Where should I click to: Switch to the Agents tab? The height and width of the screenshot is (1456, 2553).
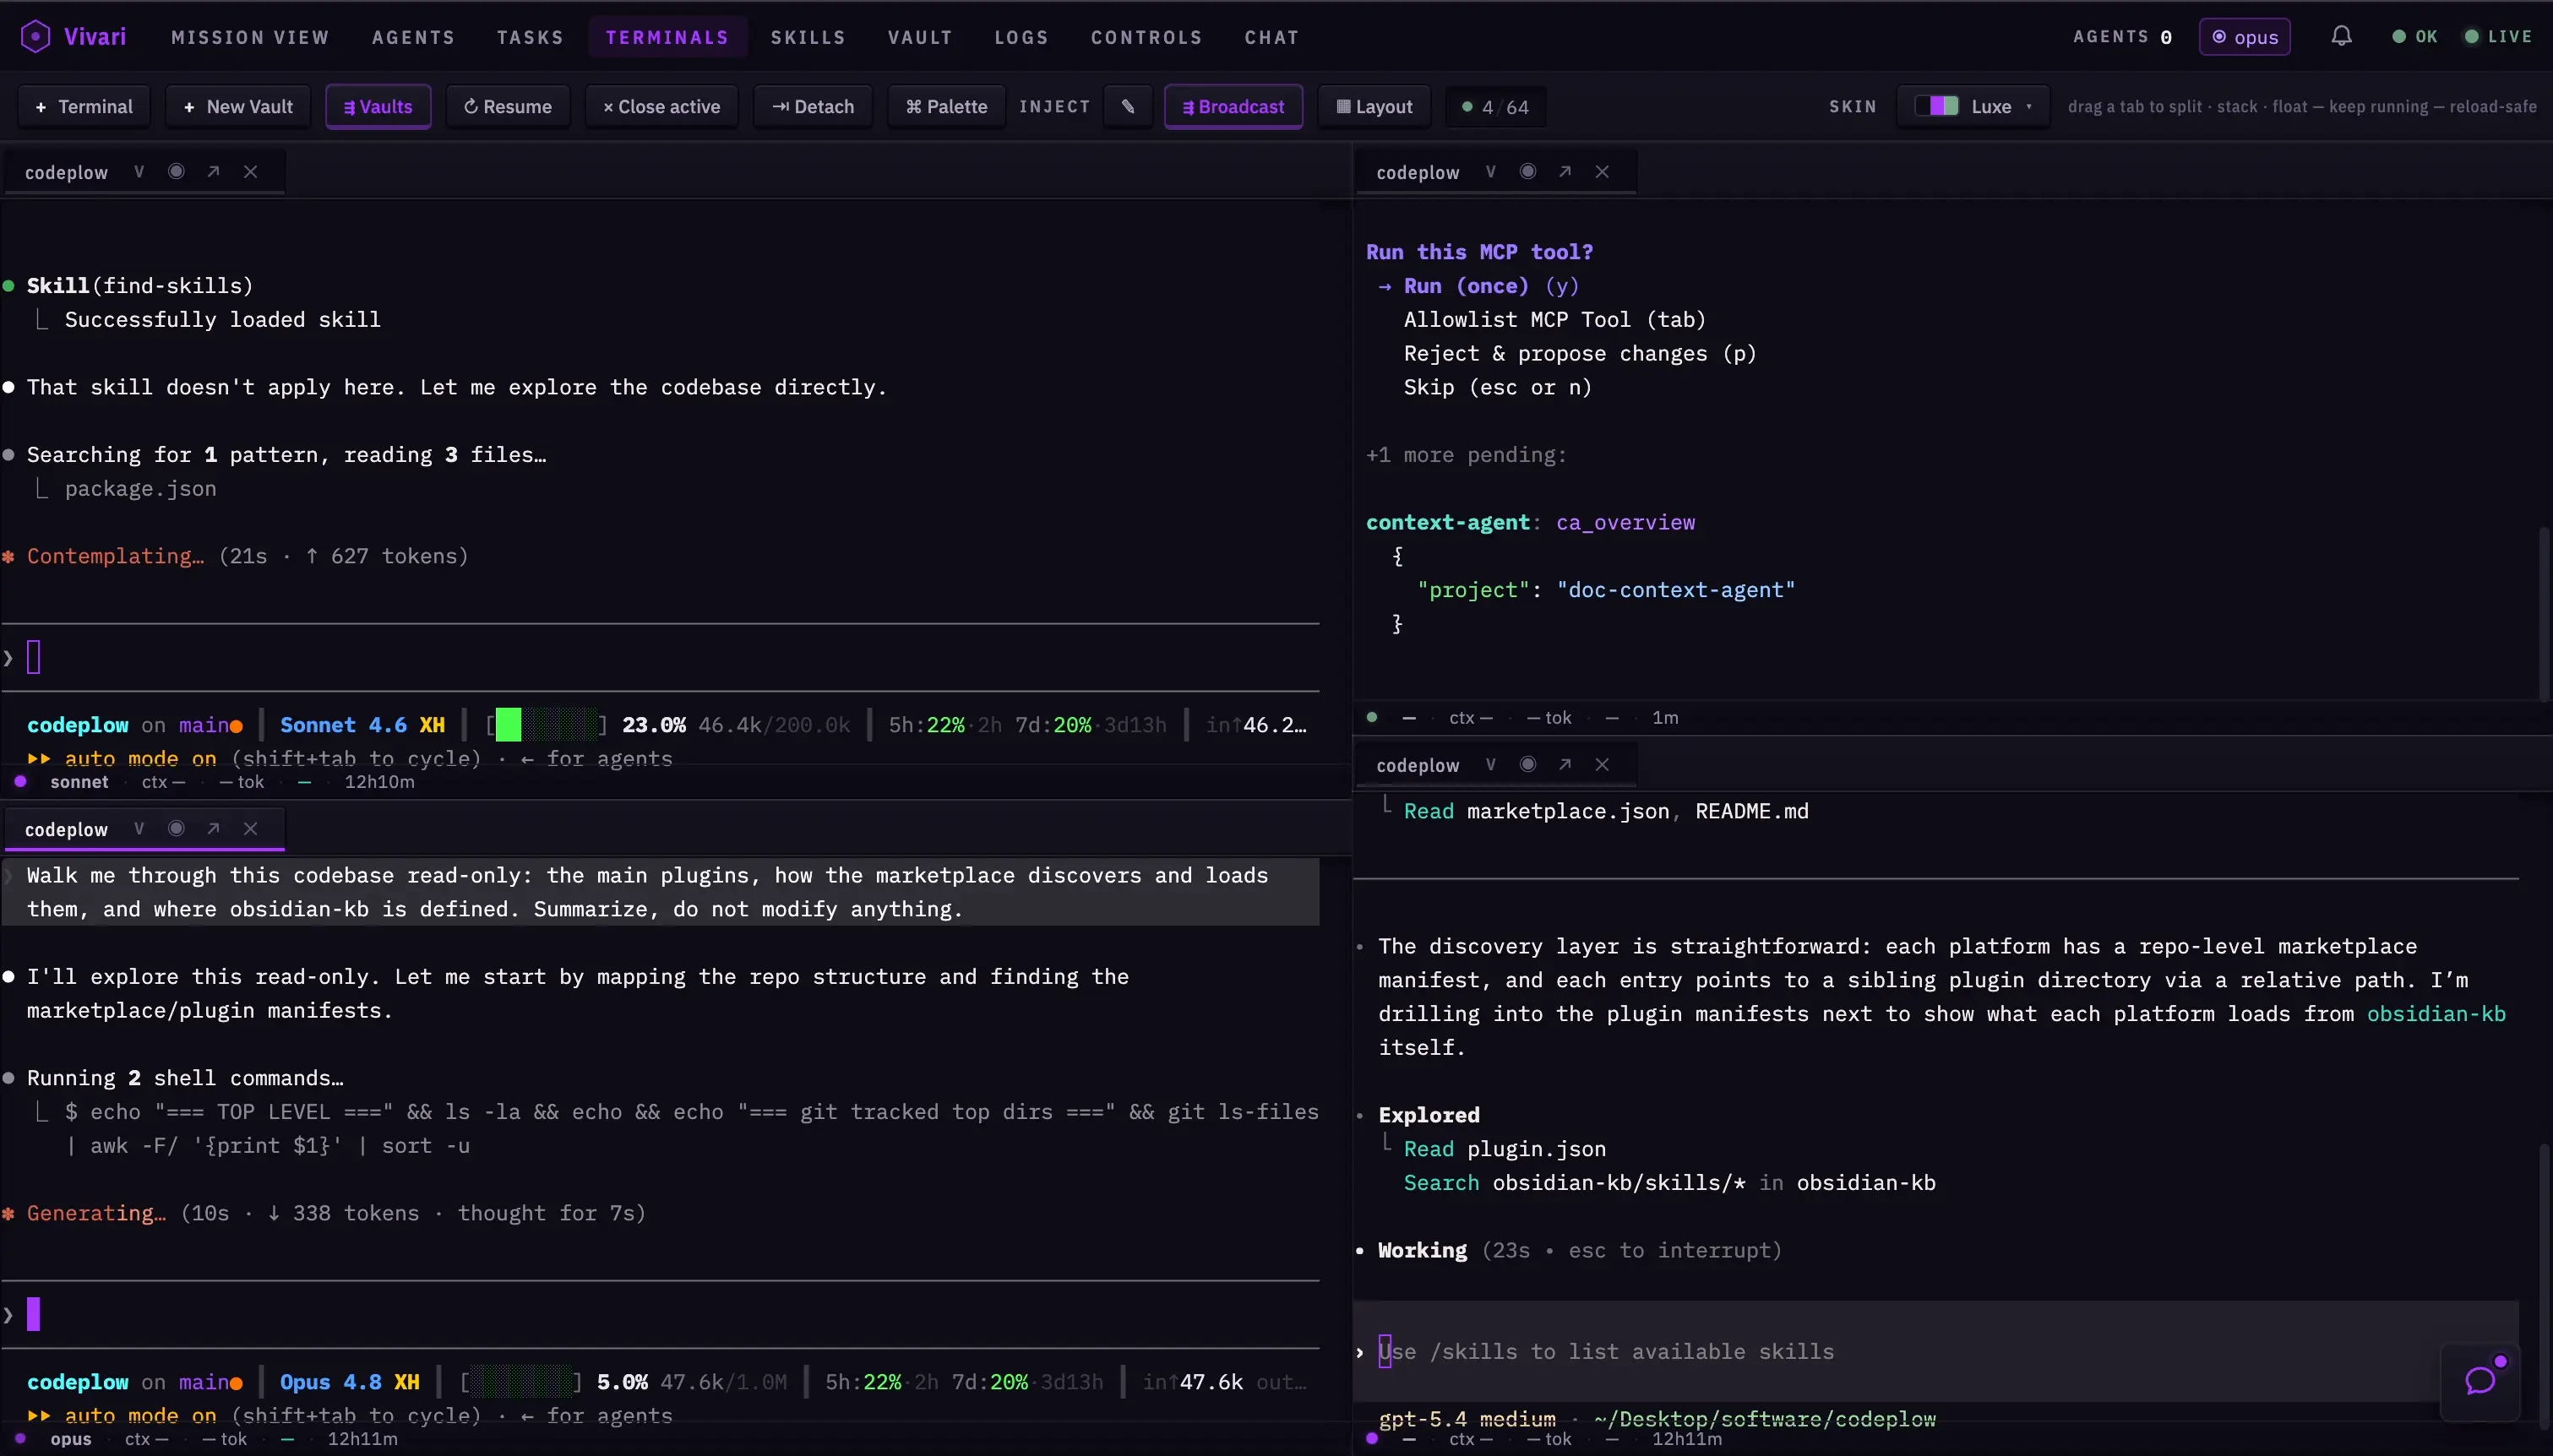(413, 37)
